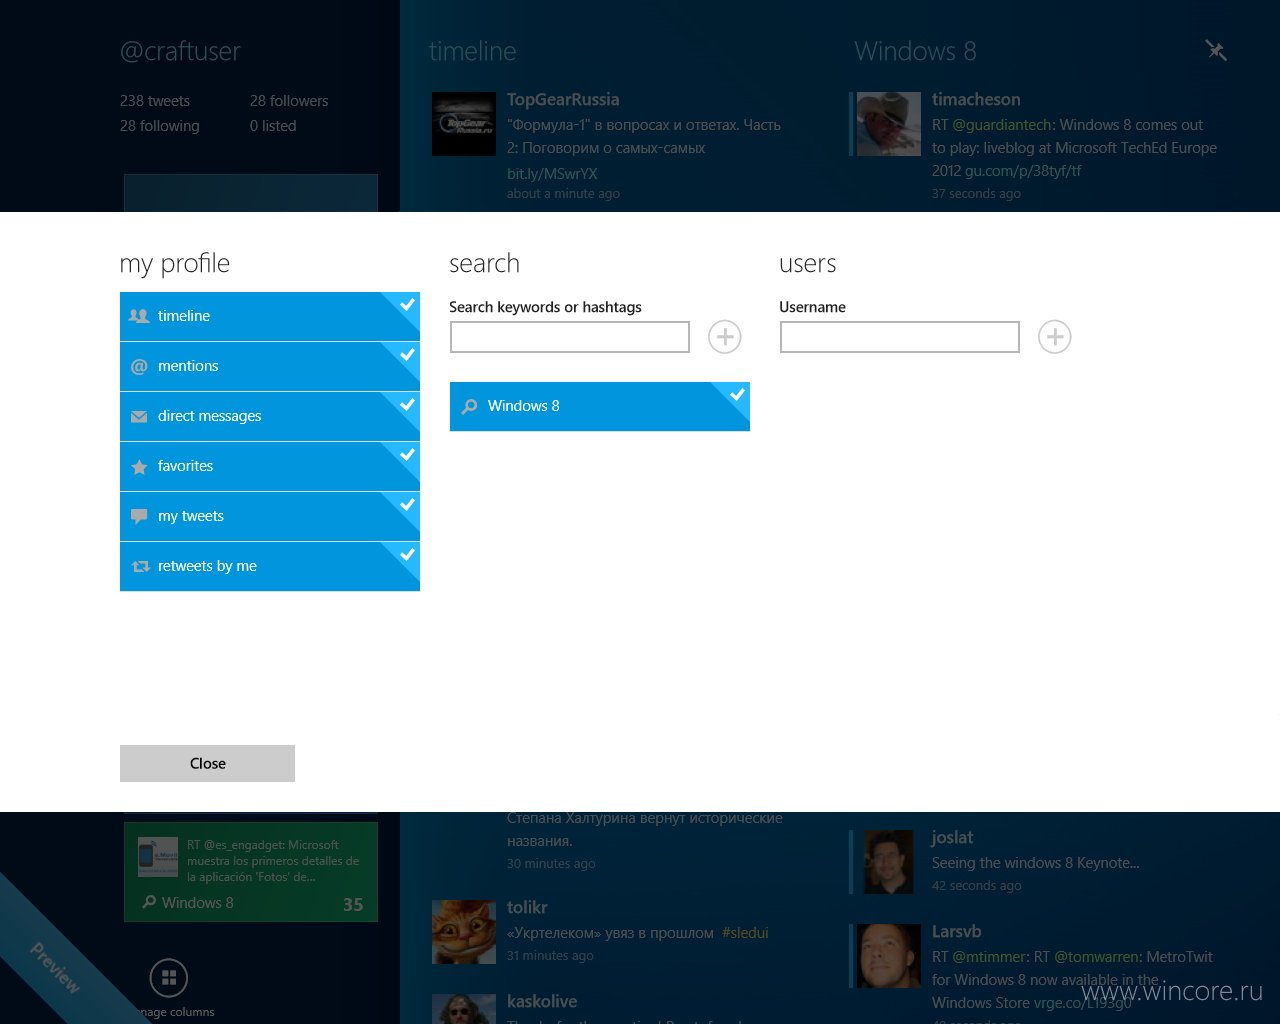Open Larsvb avatar thumbnail
Viewport: 1280px width, 1024px height.
[x=889, y=956]
